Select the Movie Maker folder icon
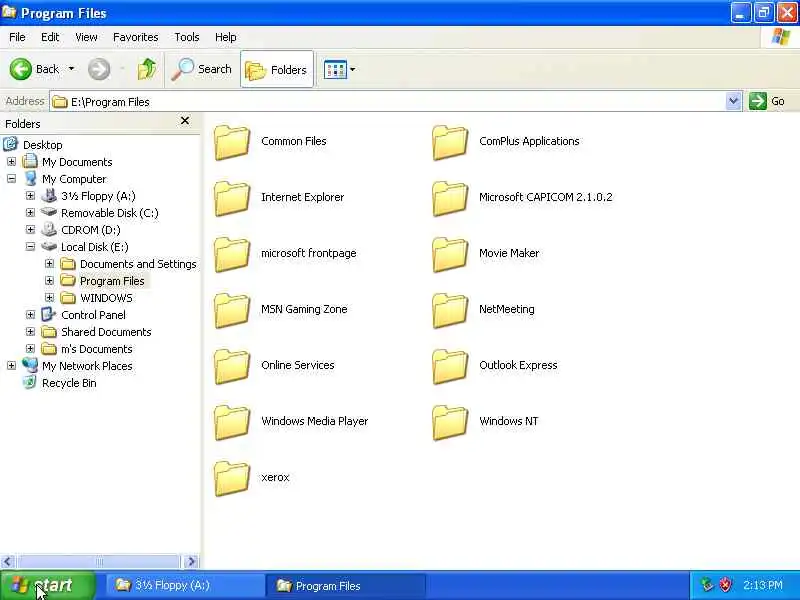The image size is (800, 600). (x=449, y=255)
